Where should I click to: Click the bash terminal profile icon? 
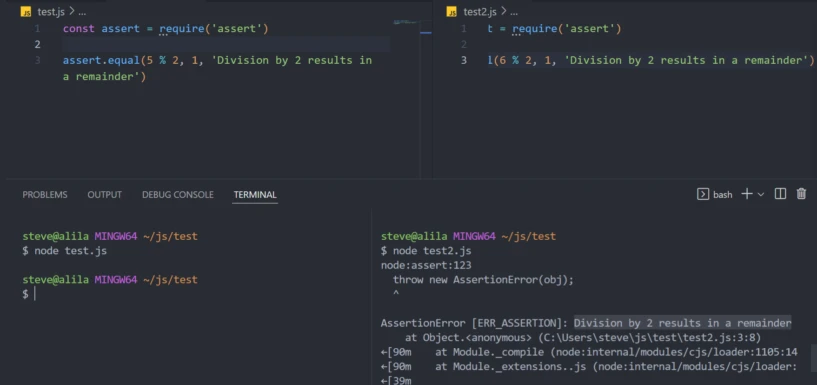click(x=702, y=194)
